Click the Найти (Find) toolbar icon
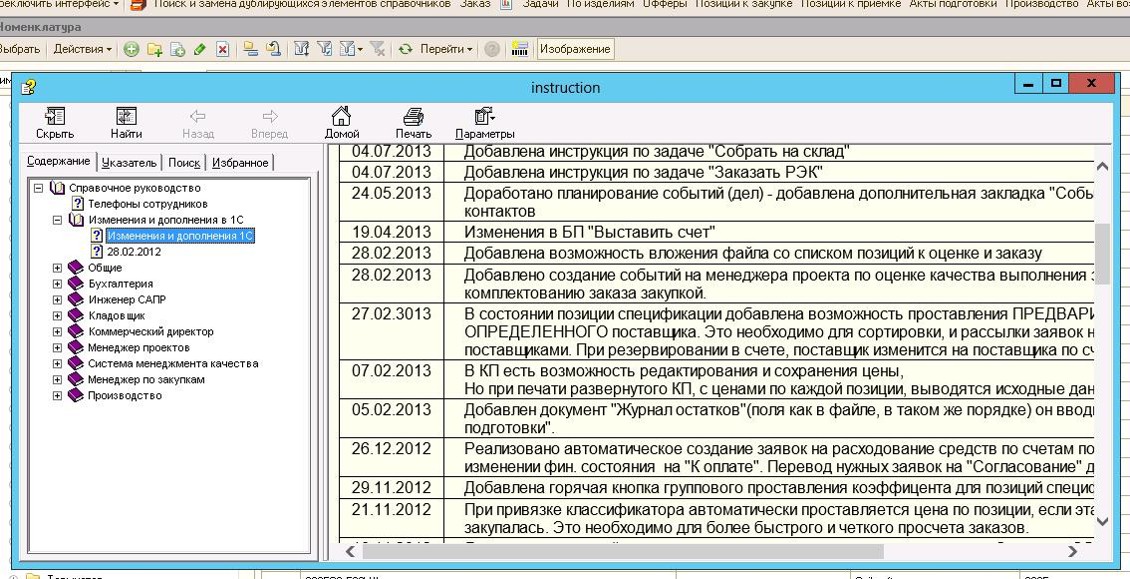1130x579 pixels. [126, 116]
